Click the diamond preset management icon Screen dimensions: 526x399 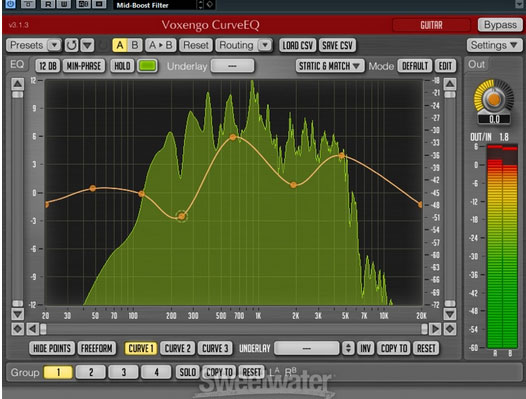click(x=209, y=4)
